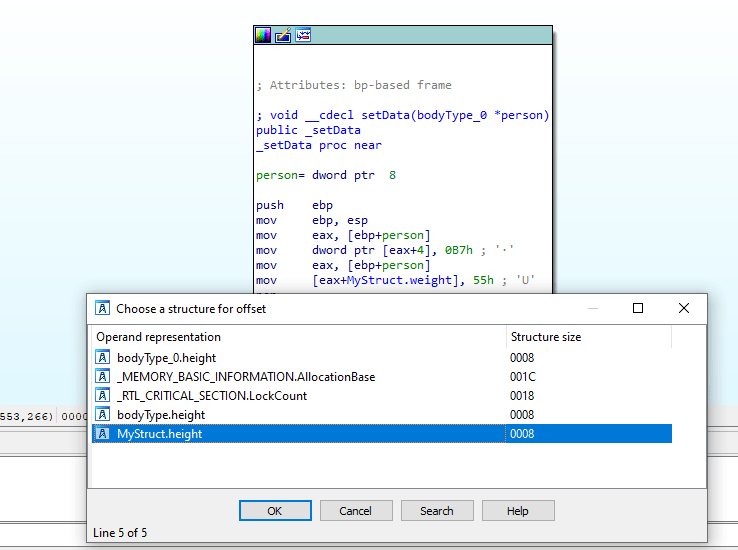Viewport: 738px width, 550px height.
Task: Click the icon beside bodyType.height
Action: (x=103, y=414)
